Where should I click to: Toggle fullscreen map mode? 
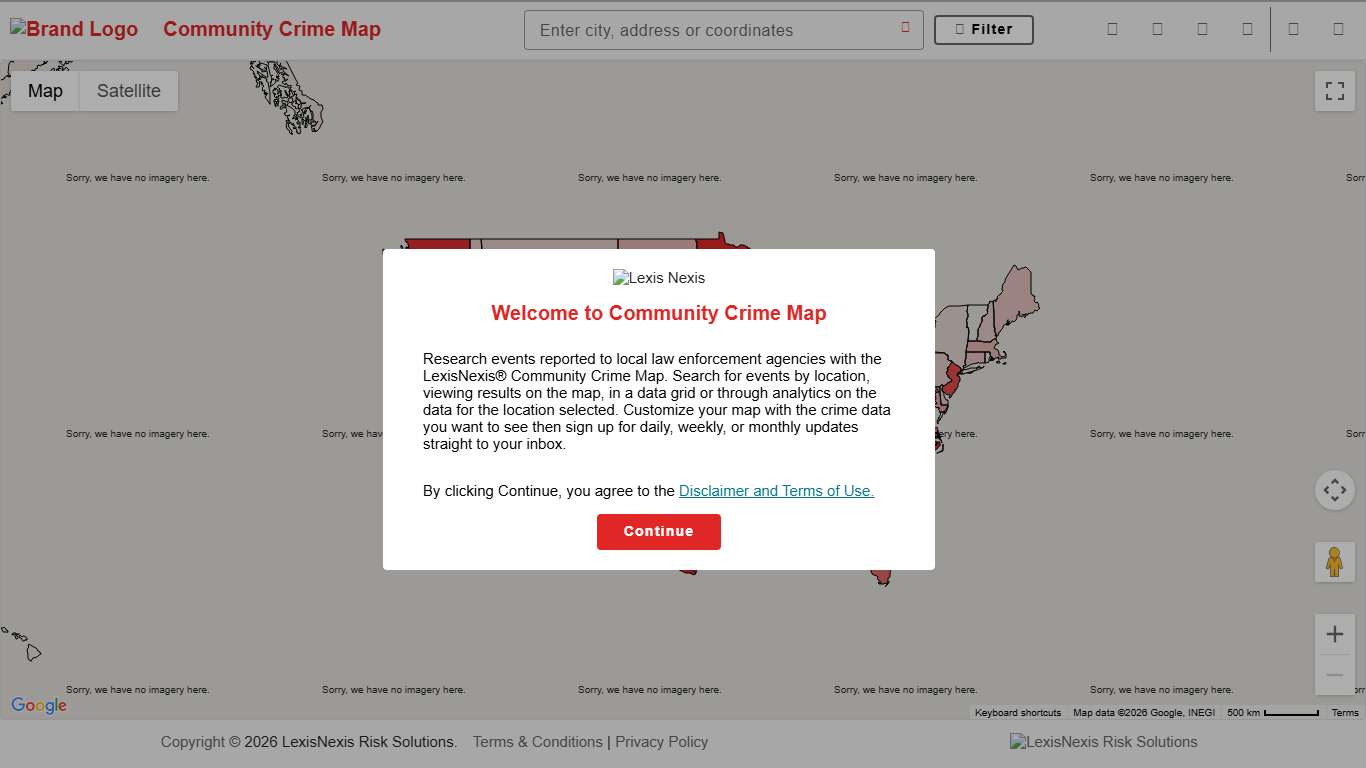[1334, 91]
